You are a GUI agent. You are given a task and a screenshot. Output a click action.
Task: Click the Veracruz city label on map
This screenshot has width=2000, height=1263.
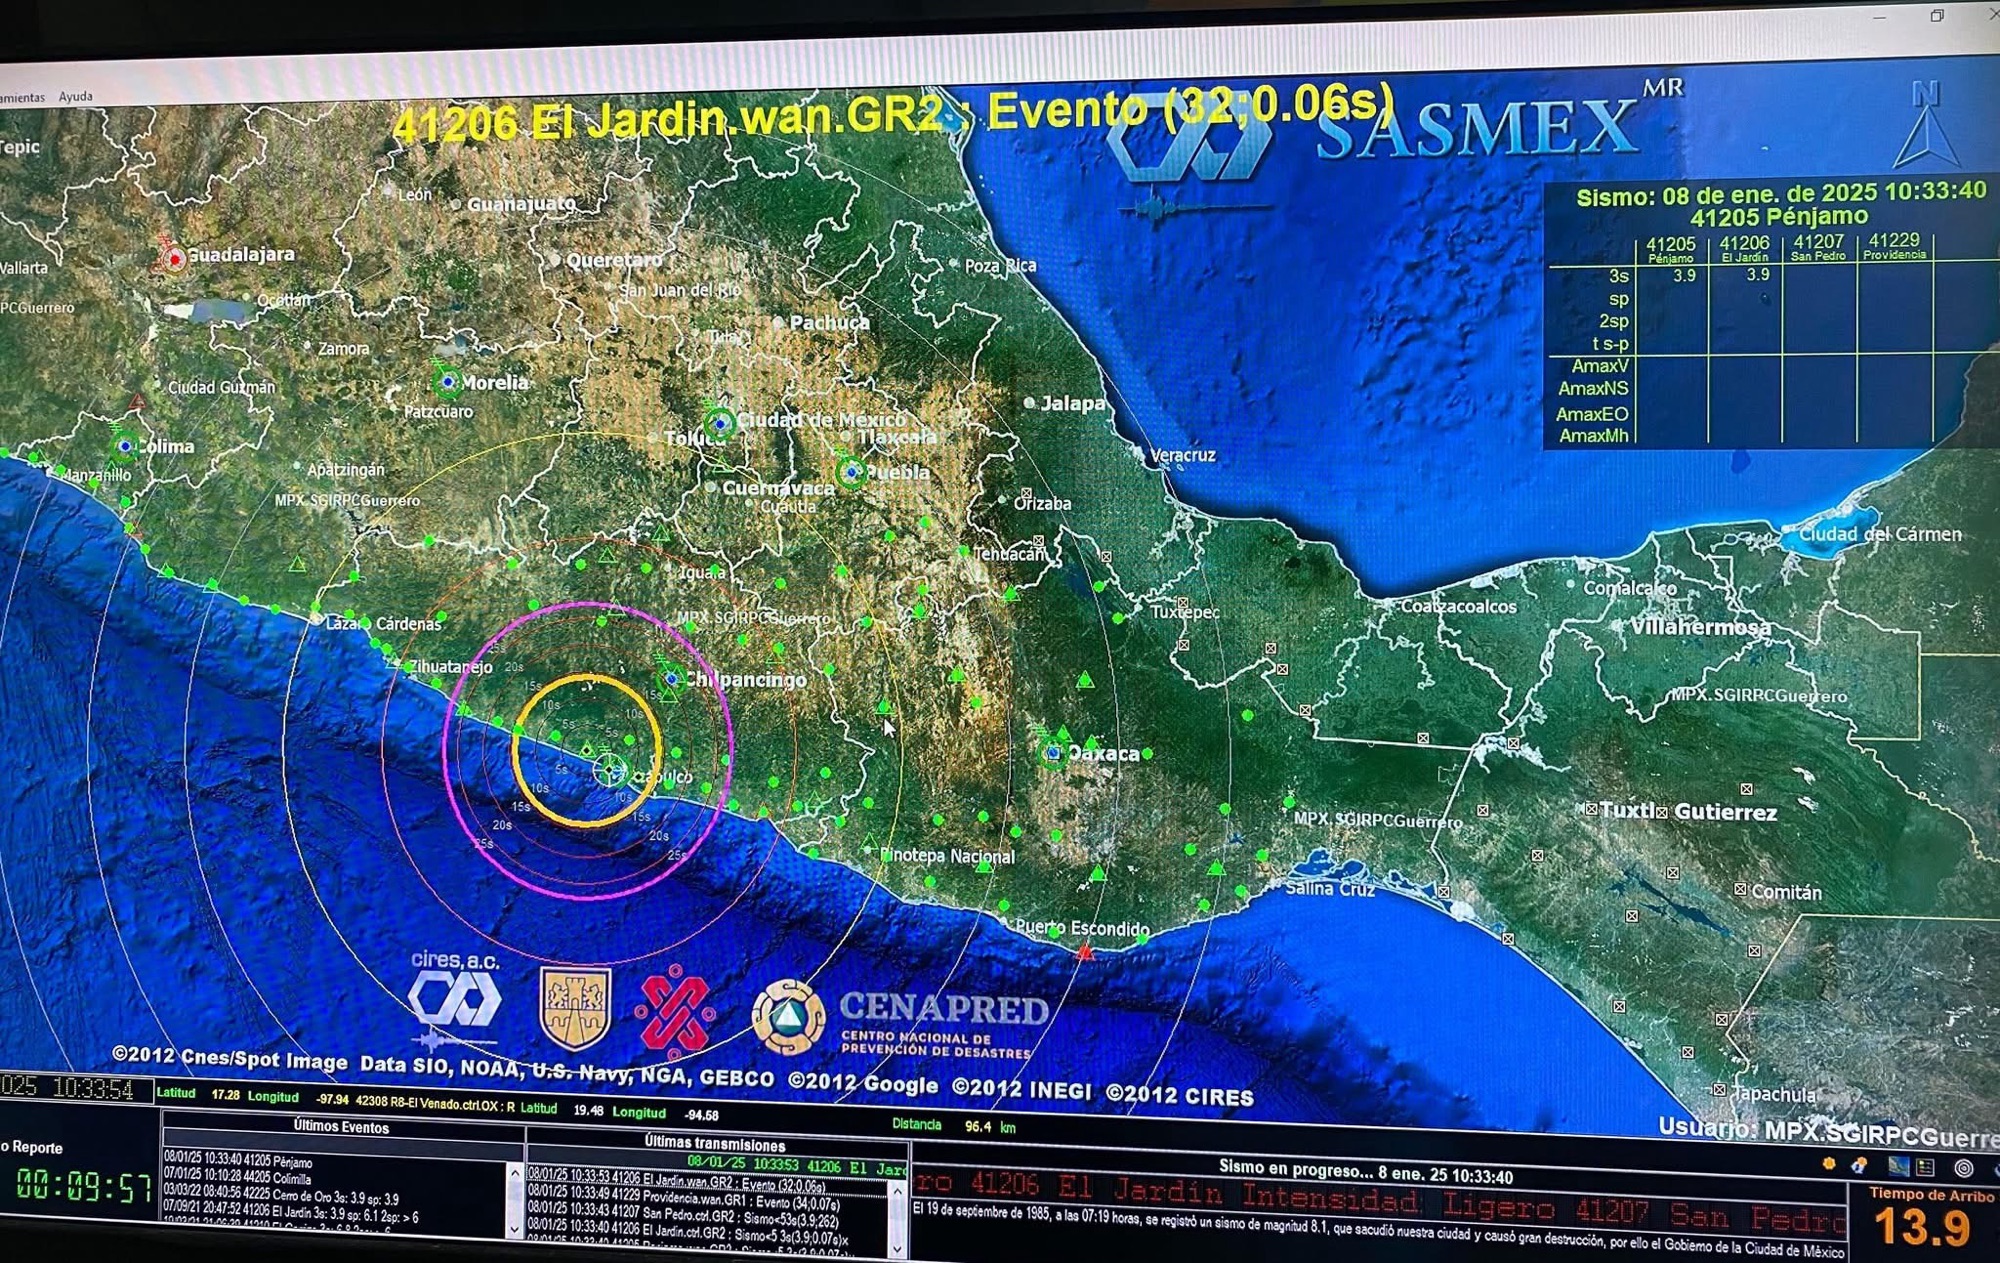pyautogui.click(x=1182, y=456)
